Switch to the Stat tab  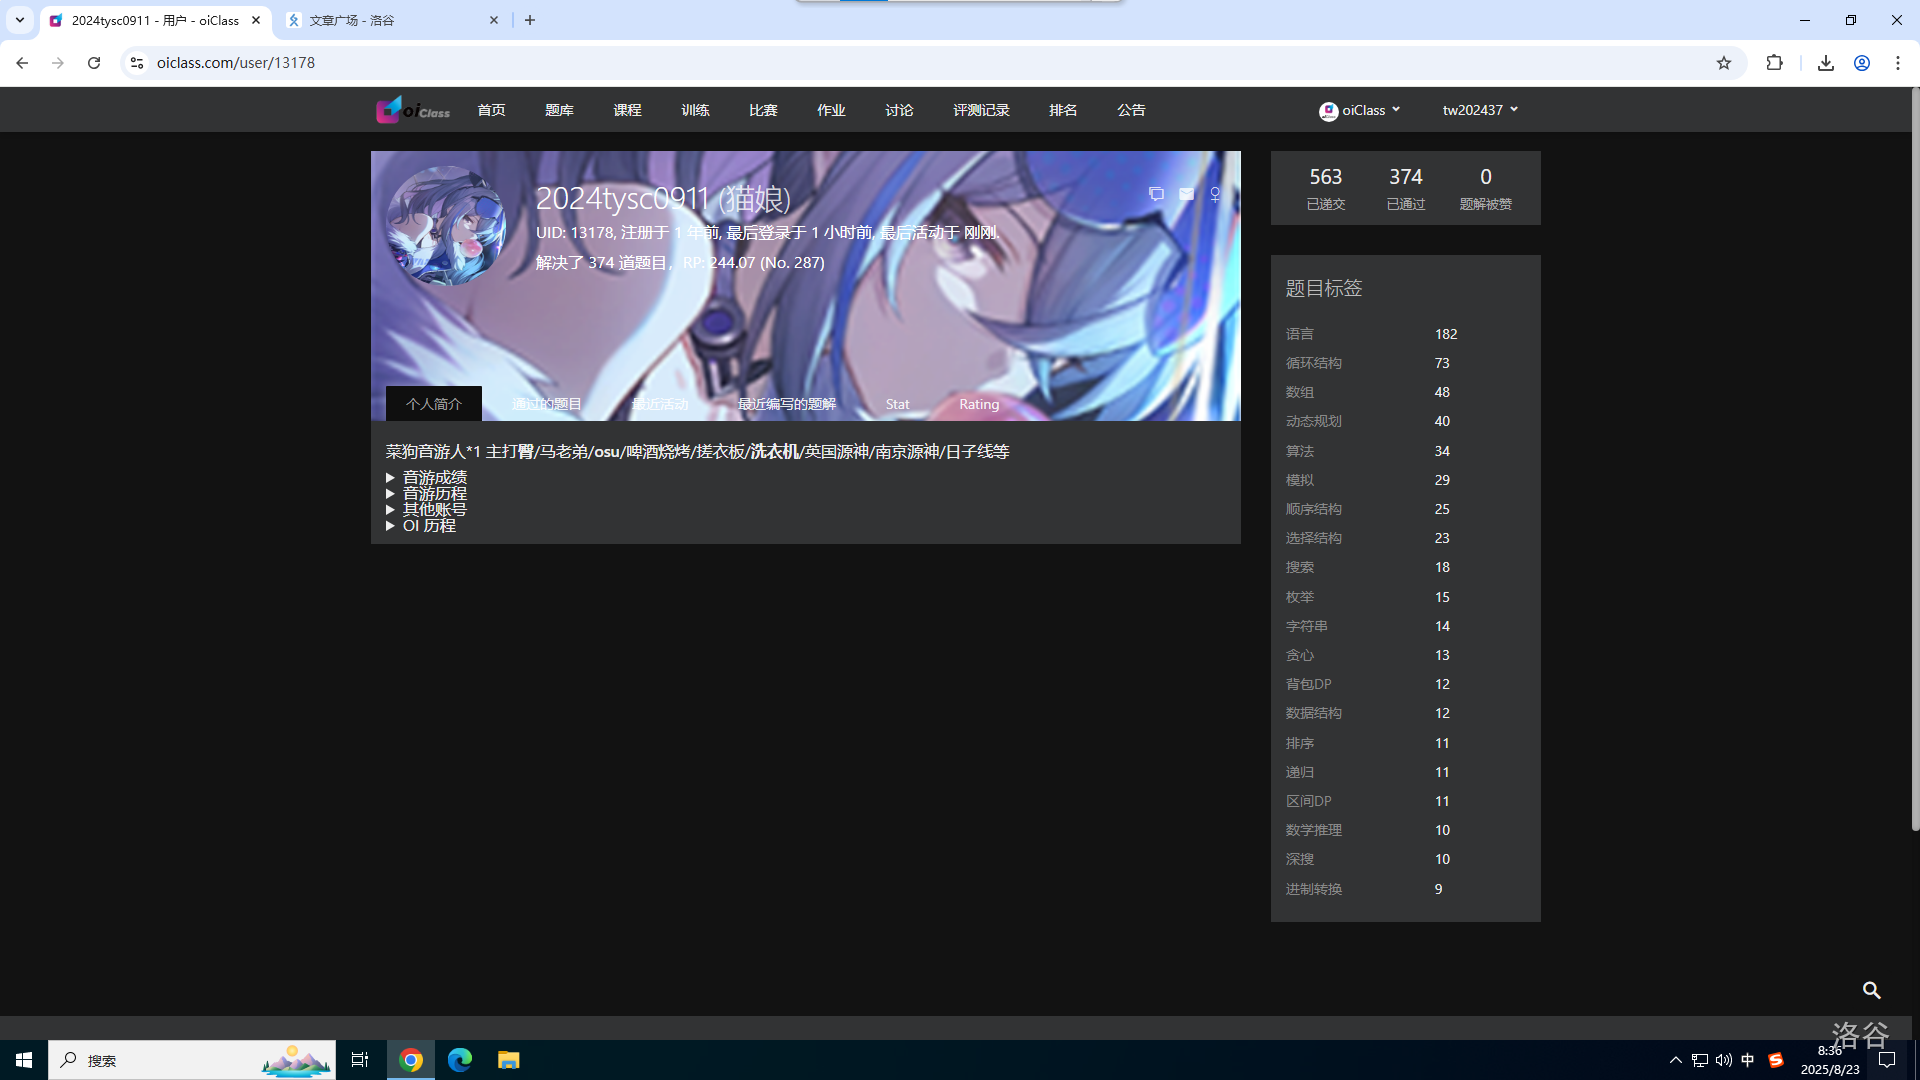[897, 404]
